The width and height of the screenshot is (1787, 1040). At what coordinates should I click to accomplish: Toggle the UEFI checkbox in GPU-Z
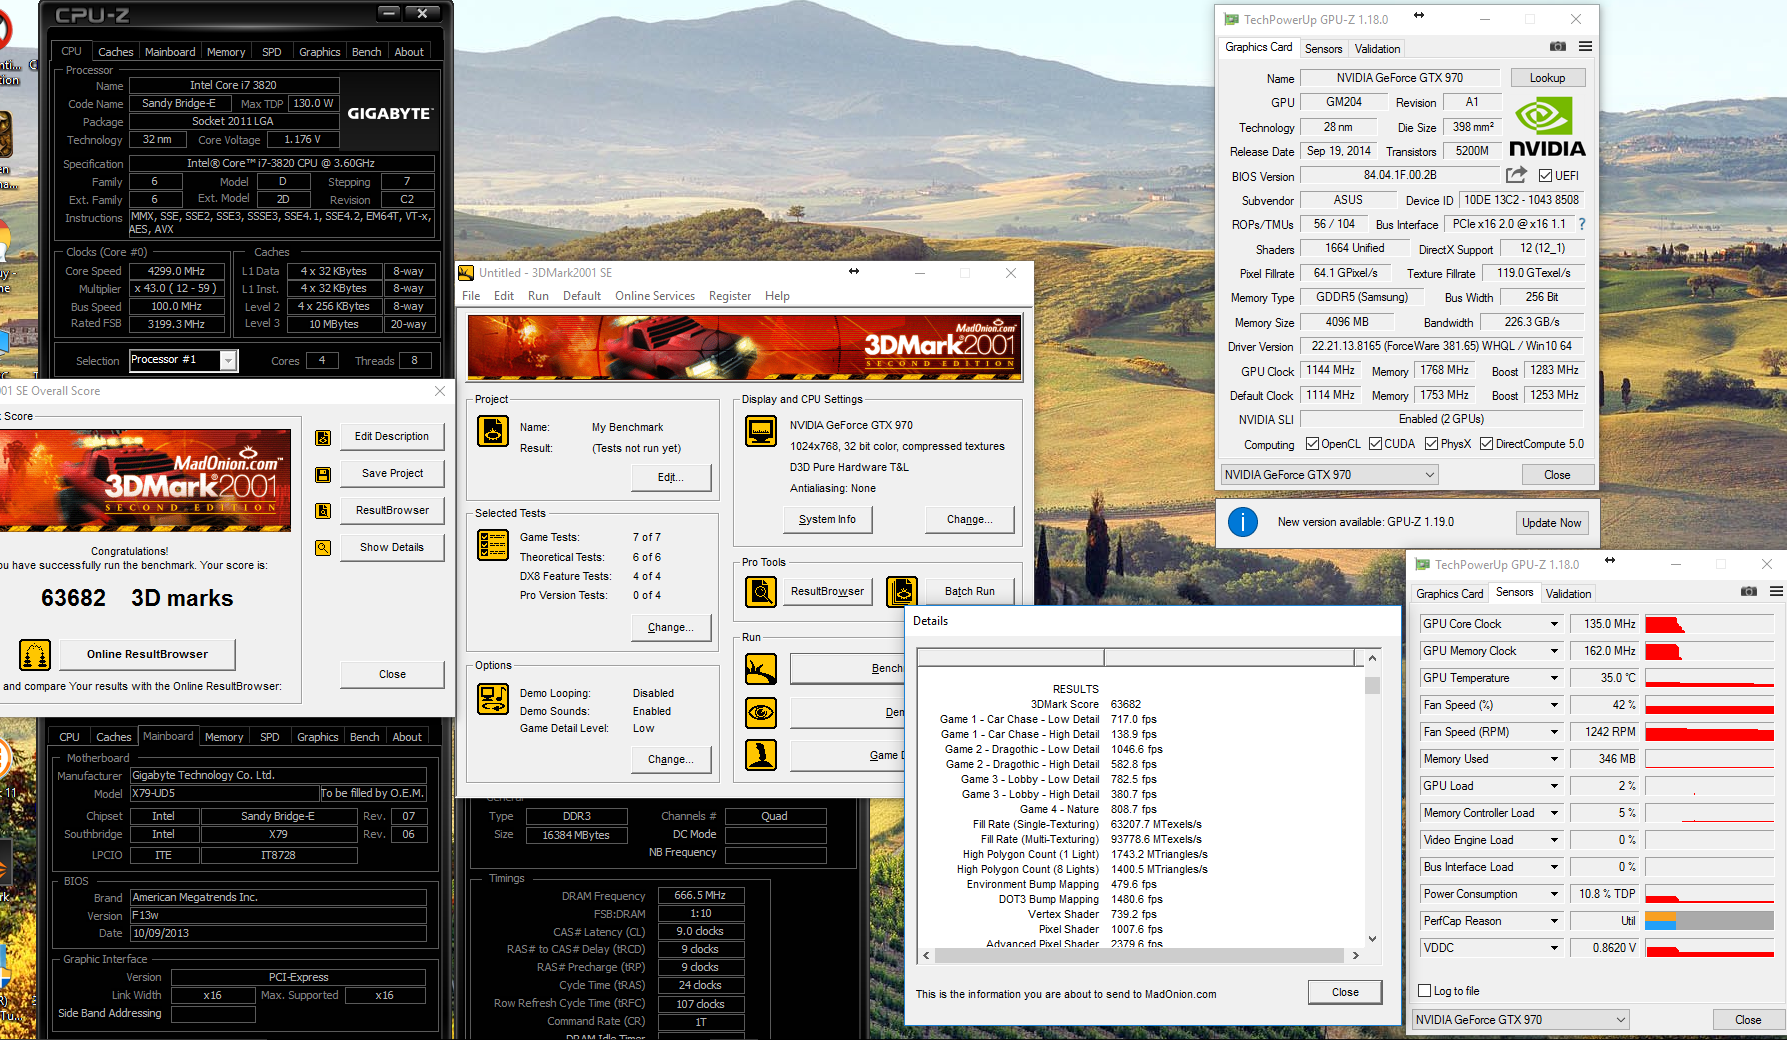coord(1546,176)
